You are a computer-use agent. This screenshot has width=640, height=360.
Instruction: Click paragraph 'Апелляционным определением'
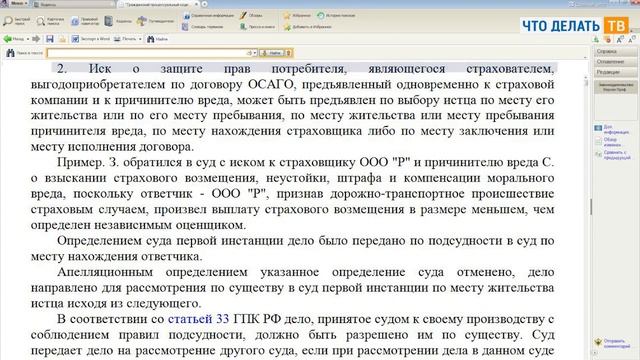click(x=292, y=287)
